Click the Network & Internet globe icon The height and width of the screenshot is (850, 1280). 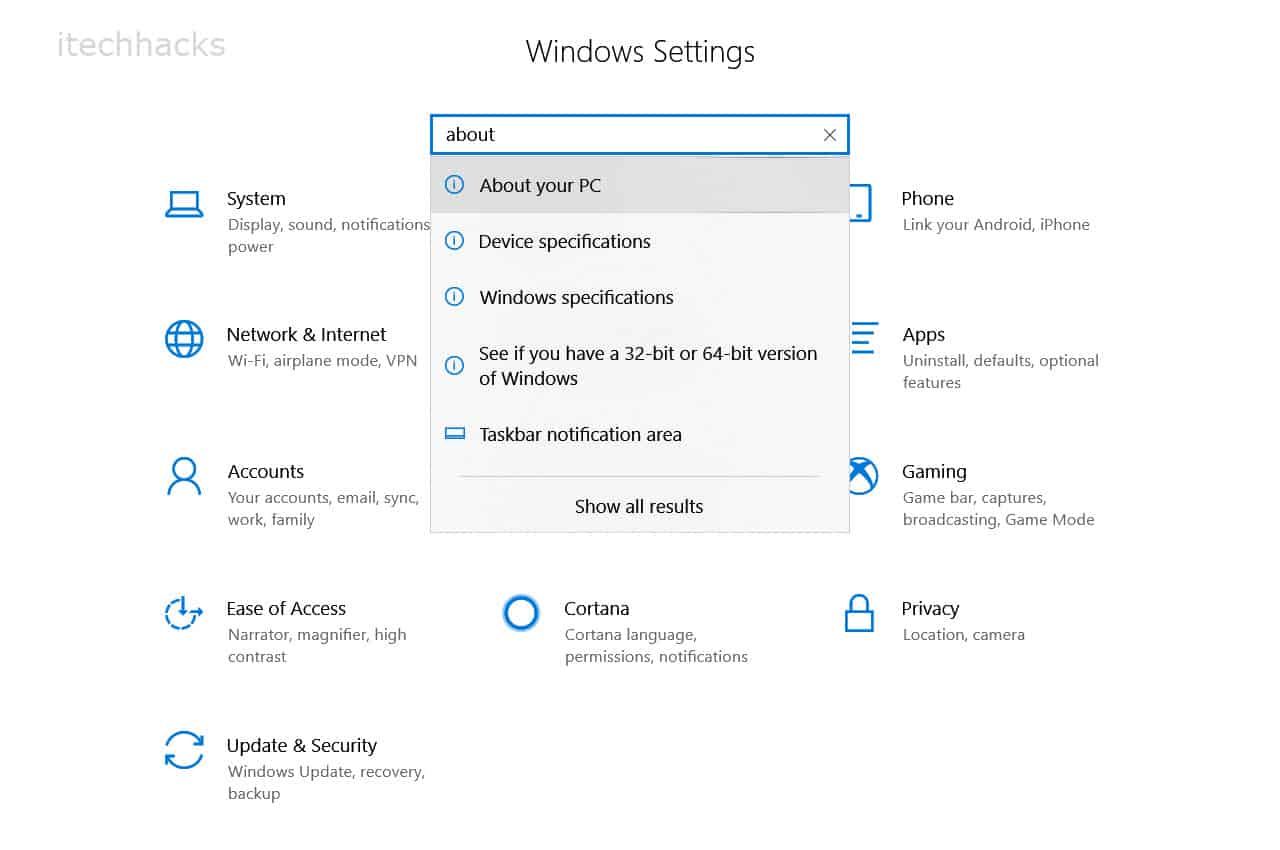click(184, 339)
